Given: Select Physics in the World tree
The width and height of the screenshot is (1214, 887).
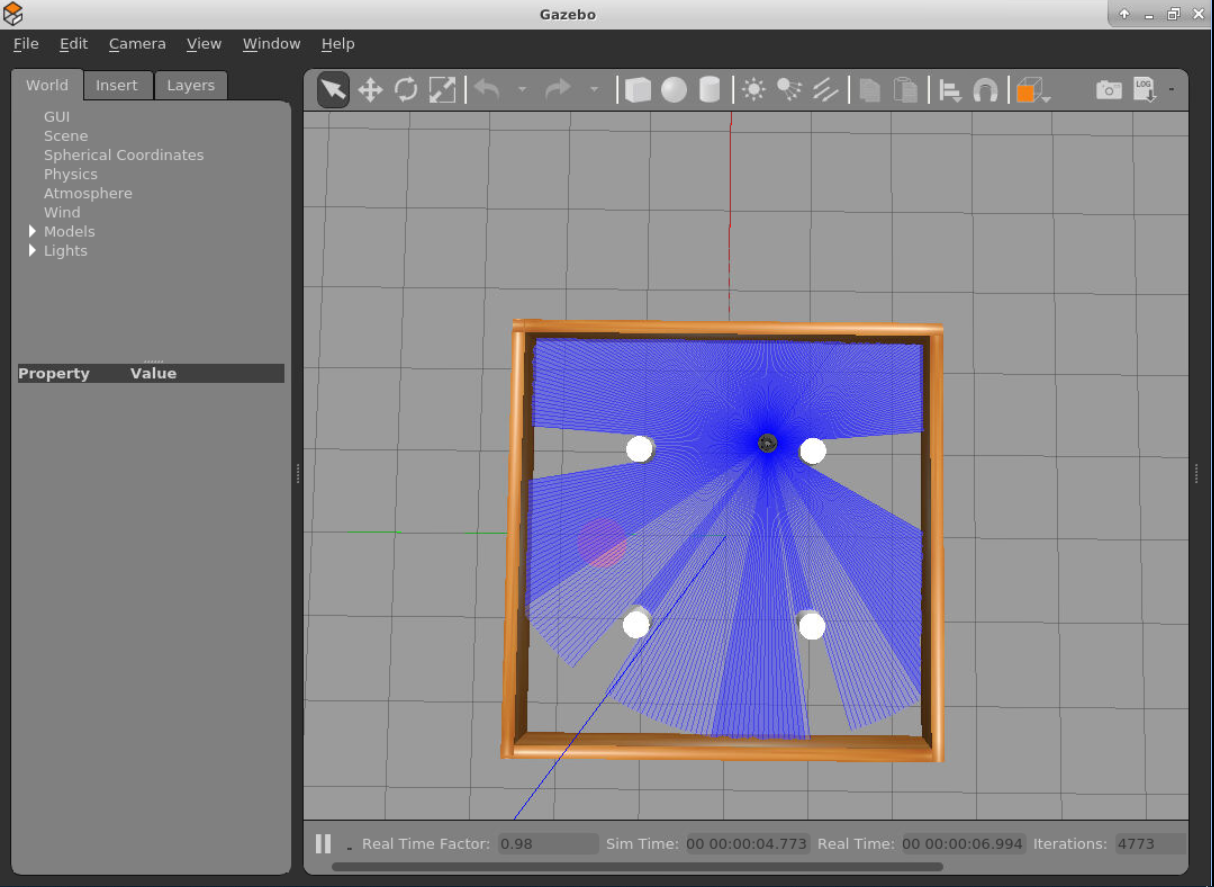Looking at the screenshot, I should 70,174.
